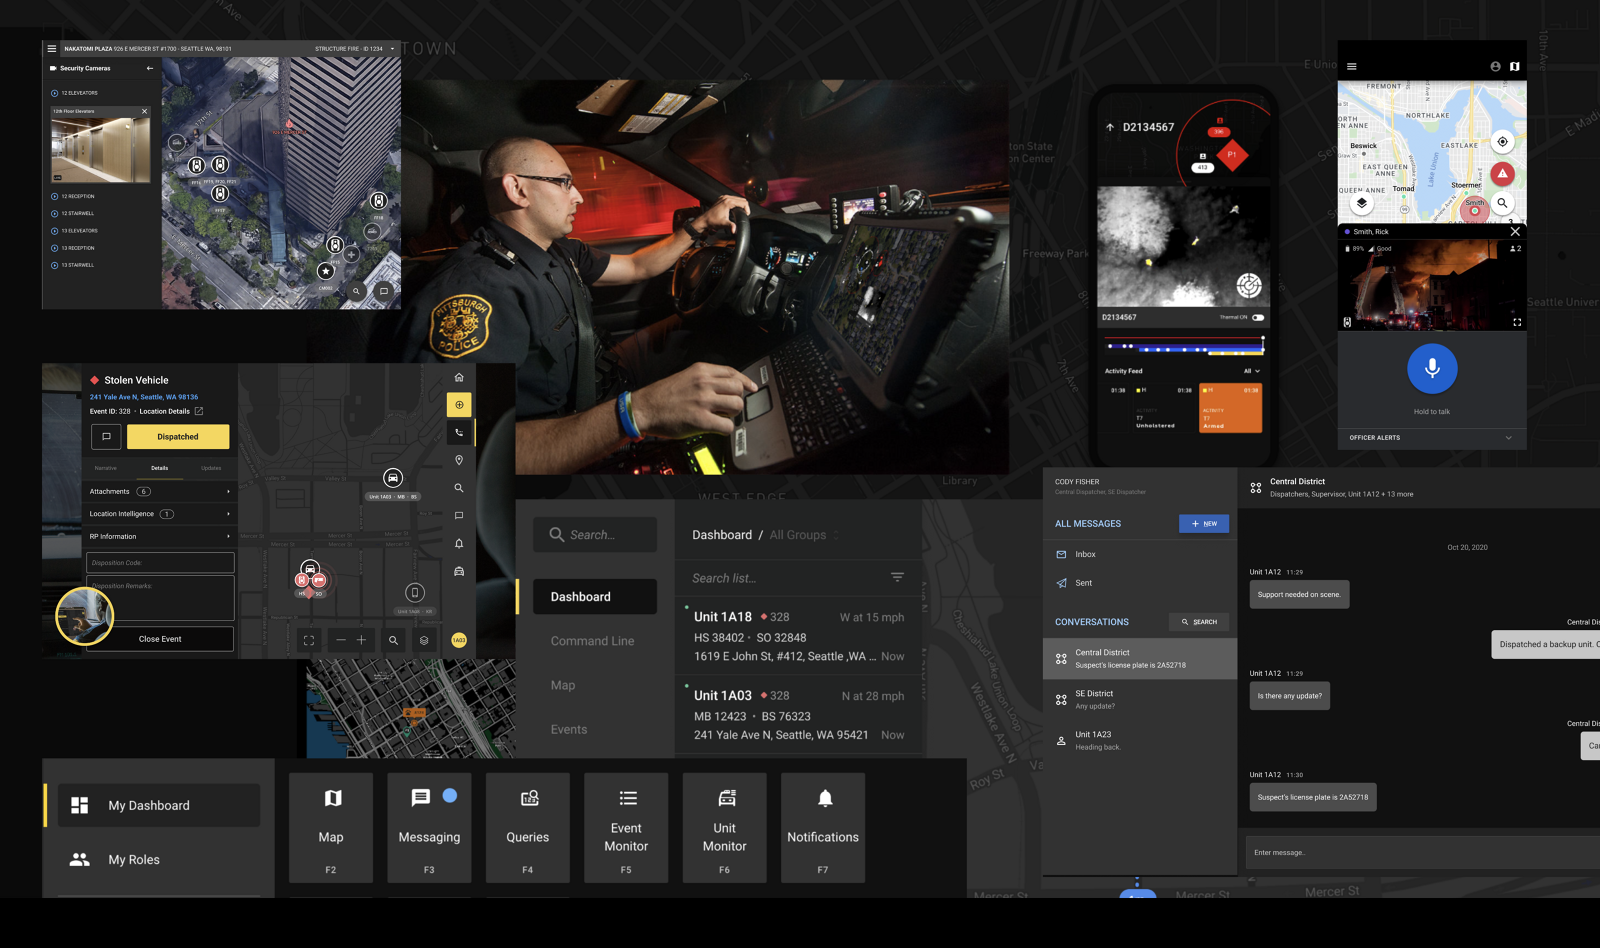This screenshot has height=948, width=1600.
Task: Open the All Groups dropdown
Action: point(804,535)
